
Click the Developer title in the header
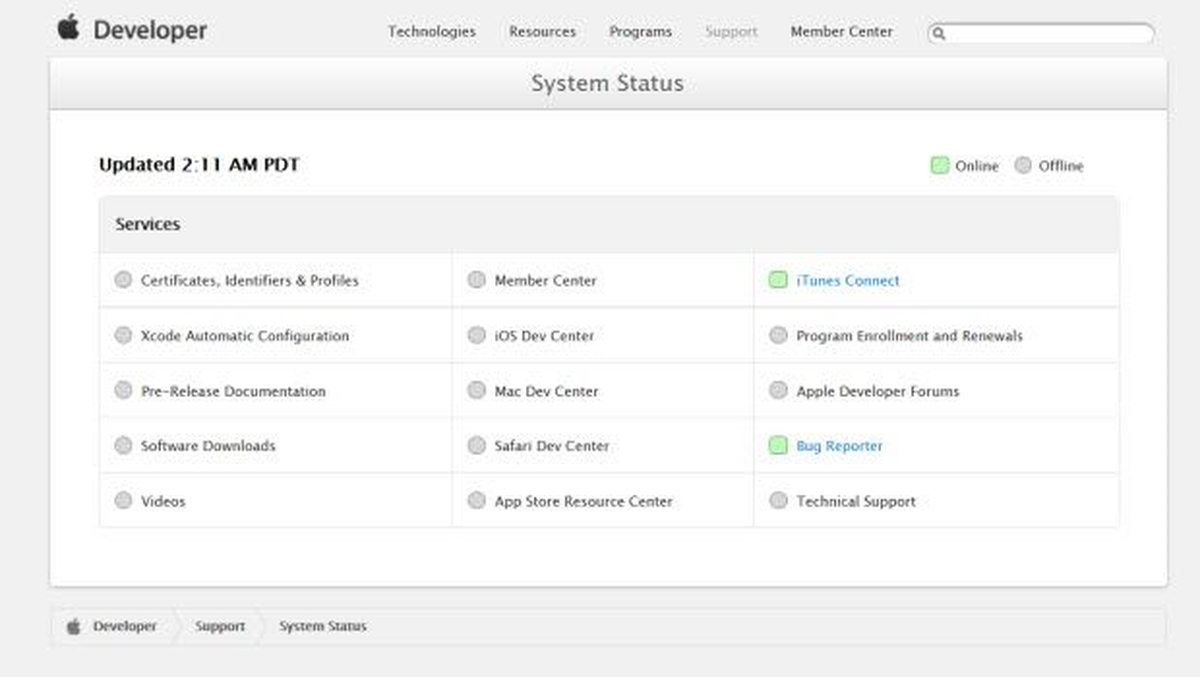point(150,30)
